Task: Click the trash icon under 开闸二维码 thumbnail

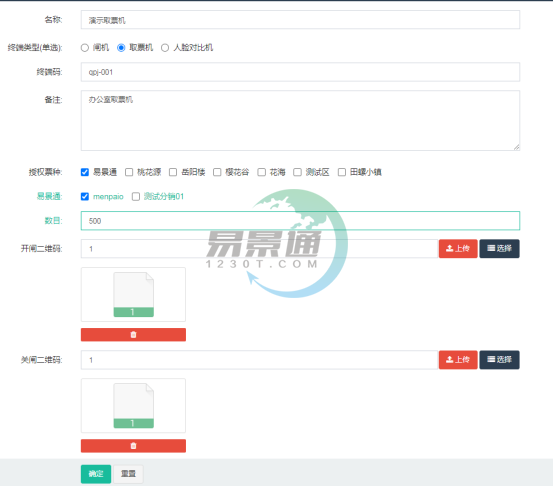Action: 133,335
